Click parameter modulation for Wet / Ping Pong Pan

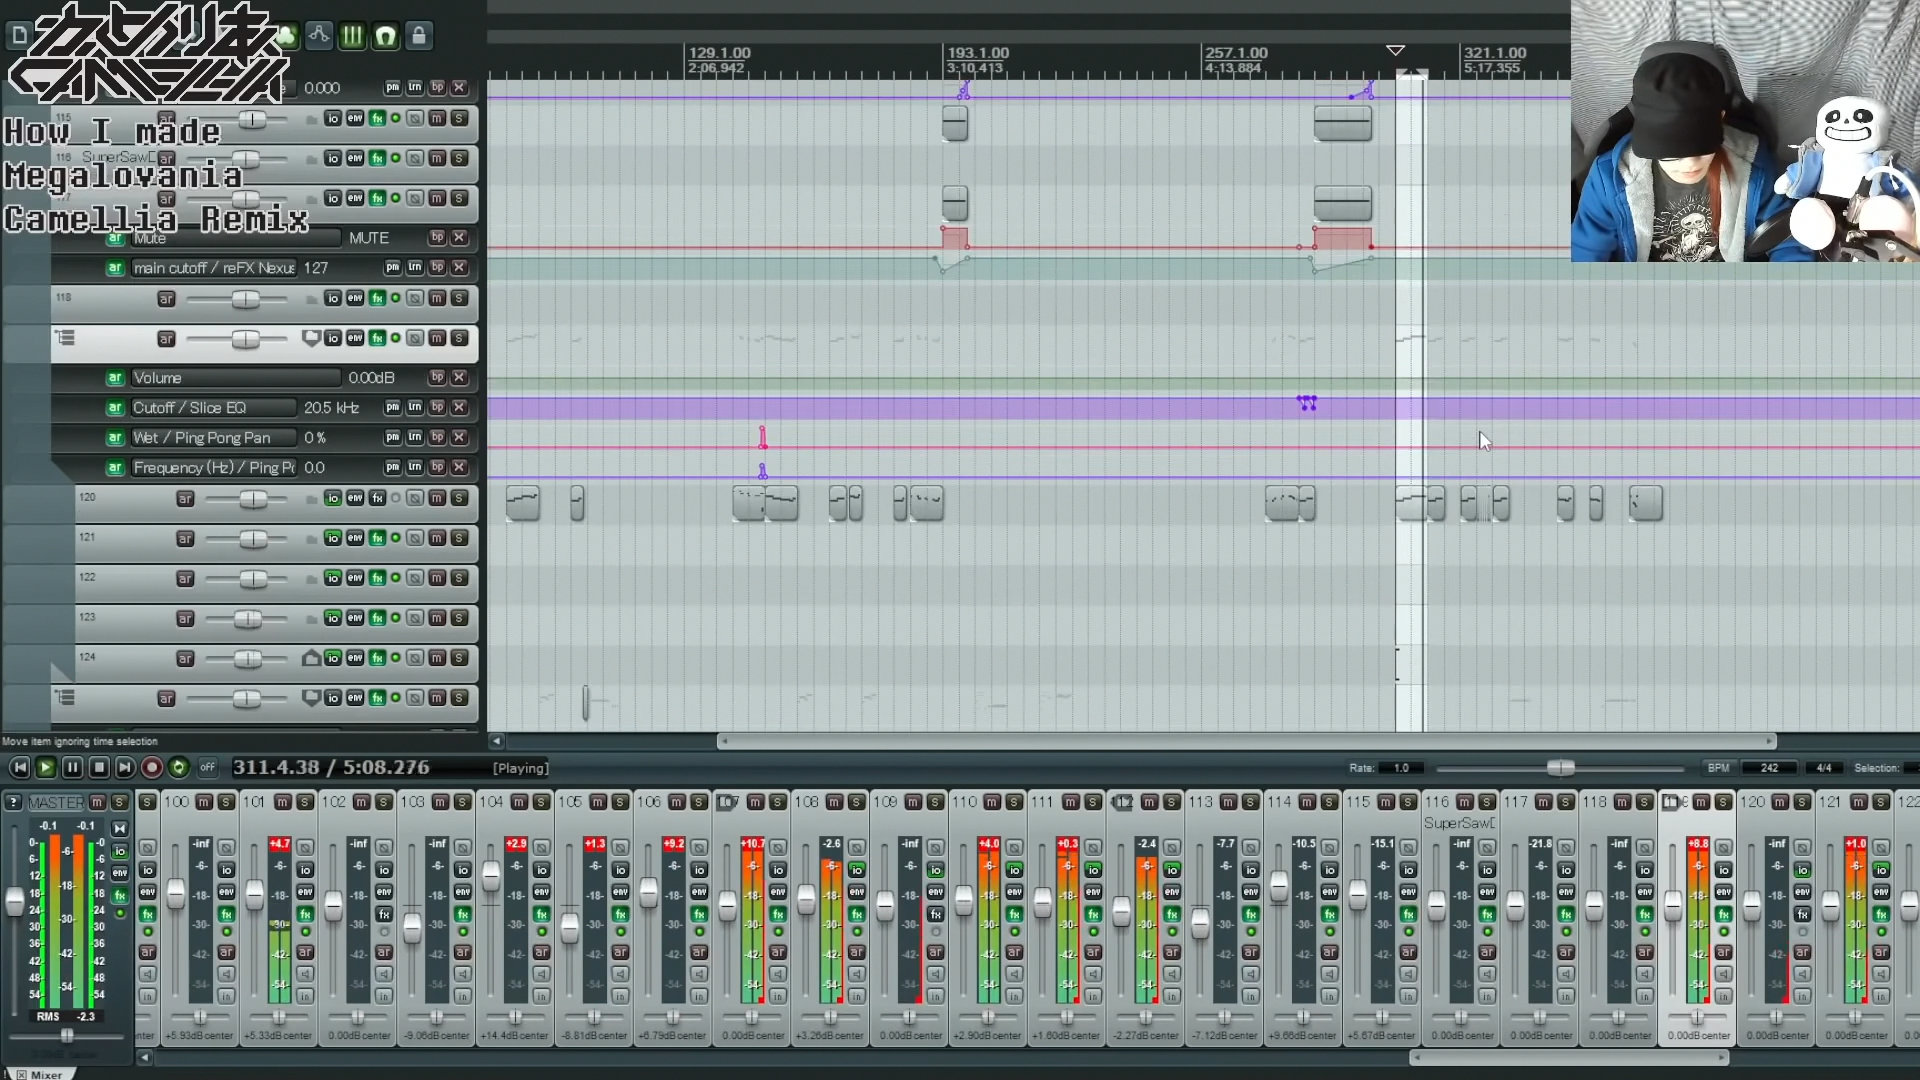pos(393,438)
